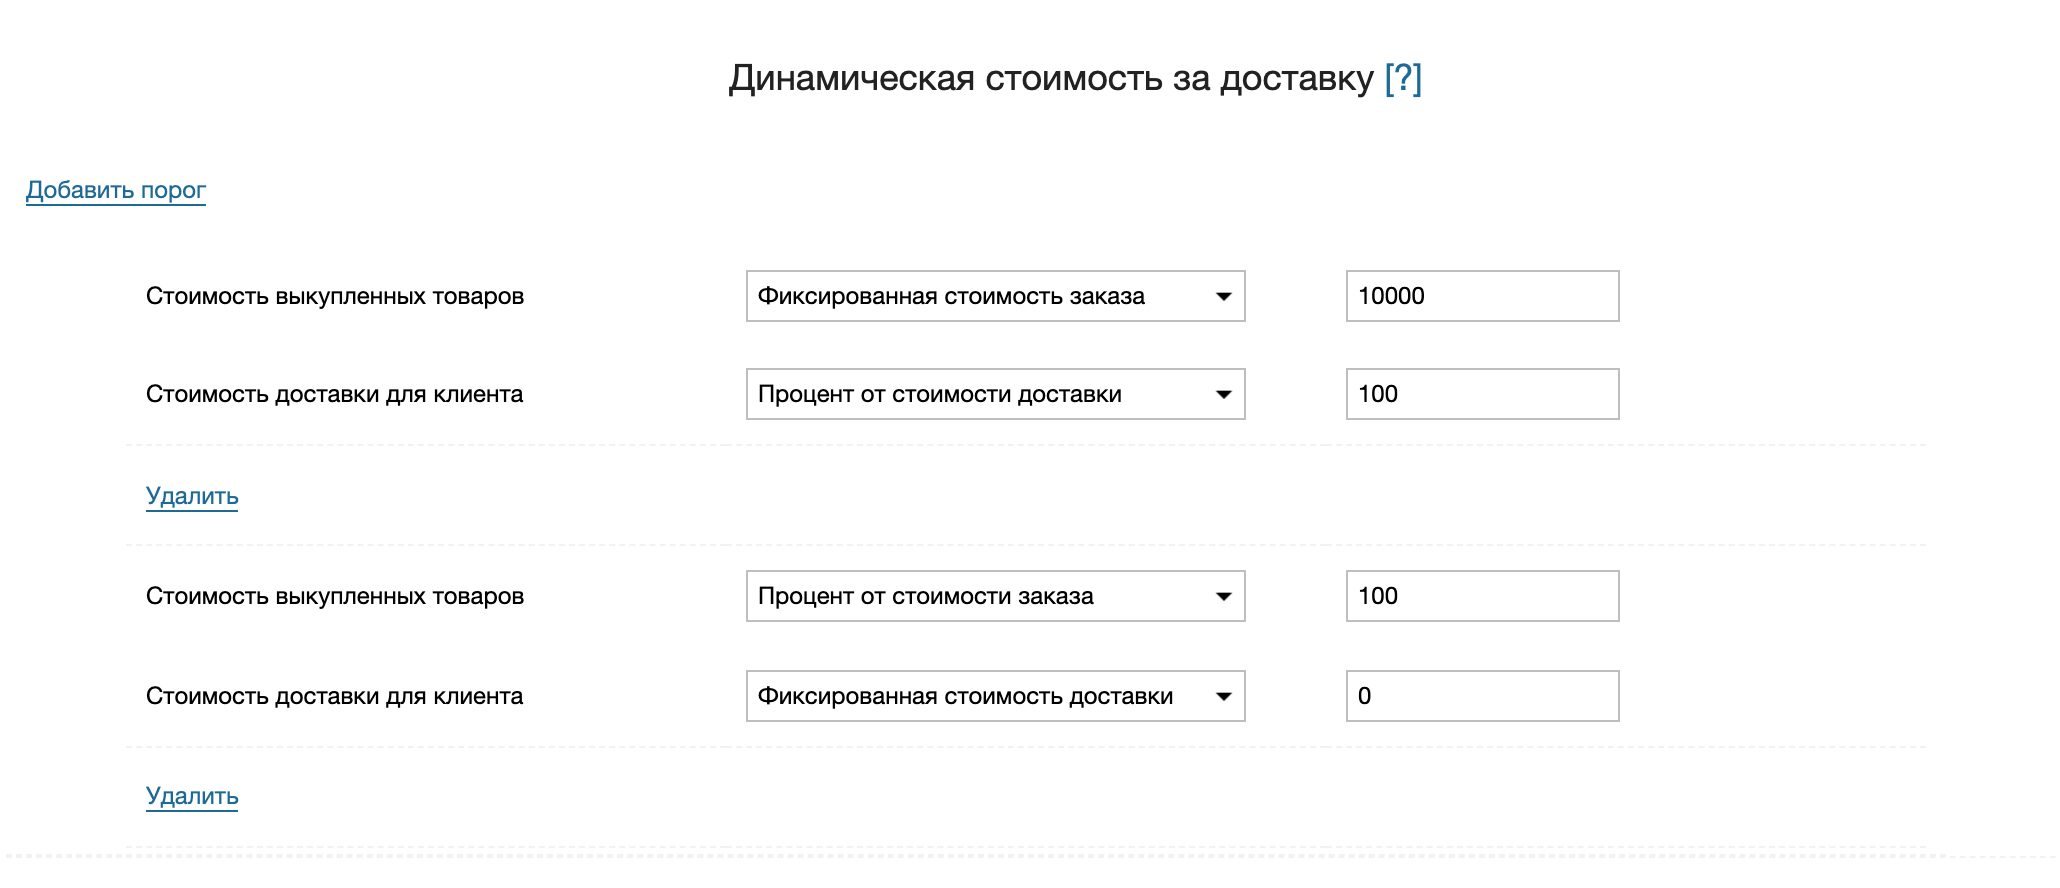This screenshot has width=2060, height=888.
Task: Click the Стоимость выкупленных товаров label in first threshold
Action: pyautogui.click(x=336, y=296)
